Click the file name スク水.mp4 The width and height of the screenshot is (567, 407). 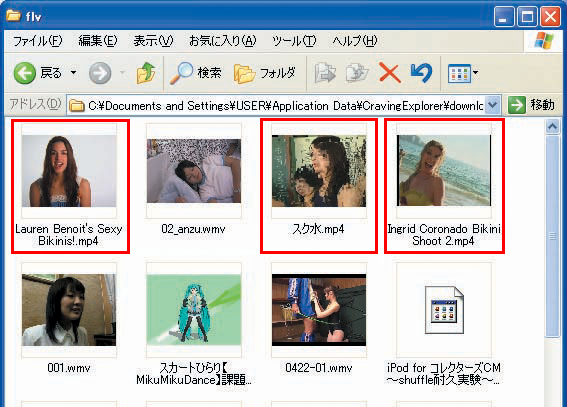point(319,229)
